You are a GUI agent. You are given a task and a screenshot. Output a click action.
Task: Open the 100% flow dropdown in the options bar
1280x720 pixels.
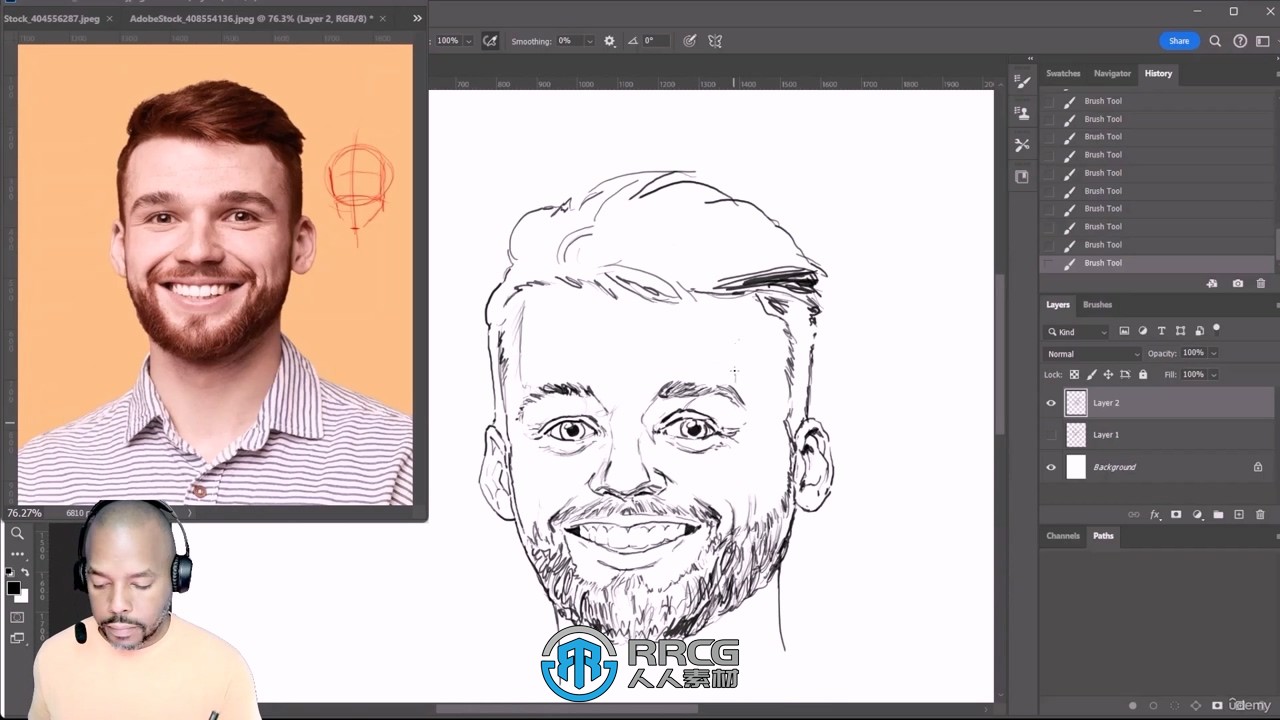468,41
